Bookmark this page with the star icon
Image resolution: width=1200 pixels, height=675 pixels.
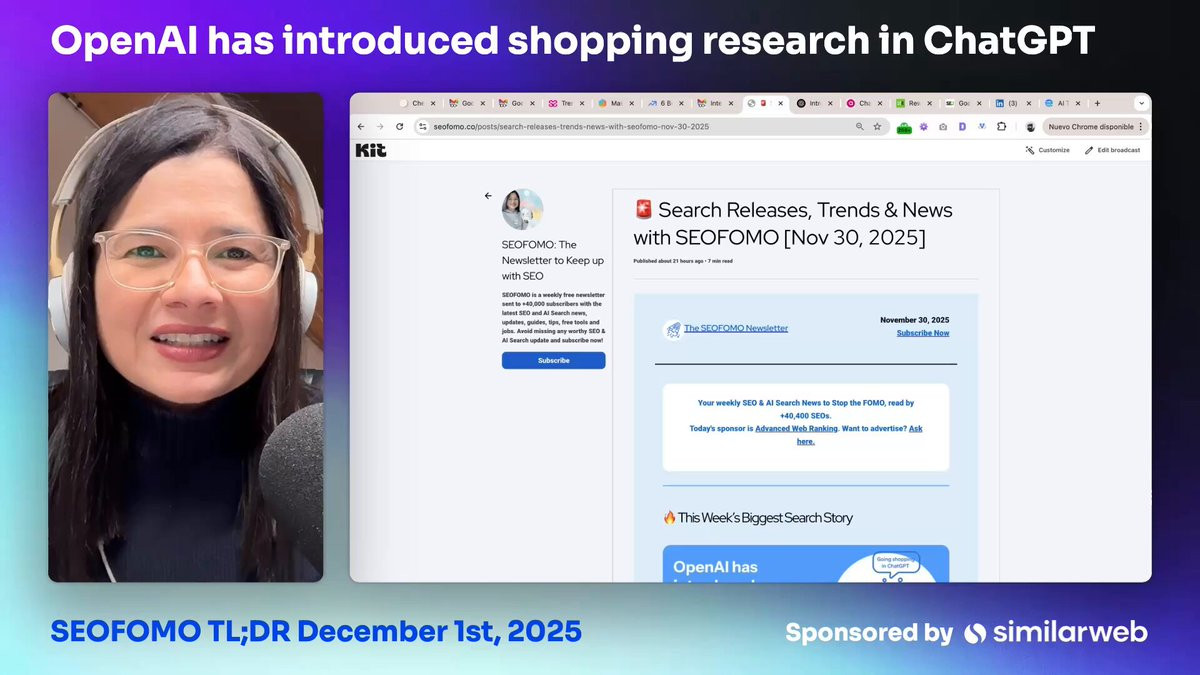coord(877,127)
